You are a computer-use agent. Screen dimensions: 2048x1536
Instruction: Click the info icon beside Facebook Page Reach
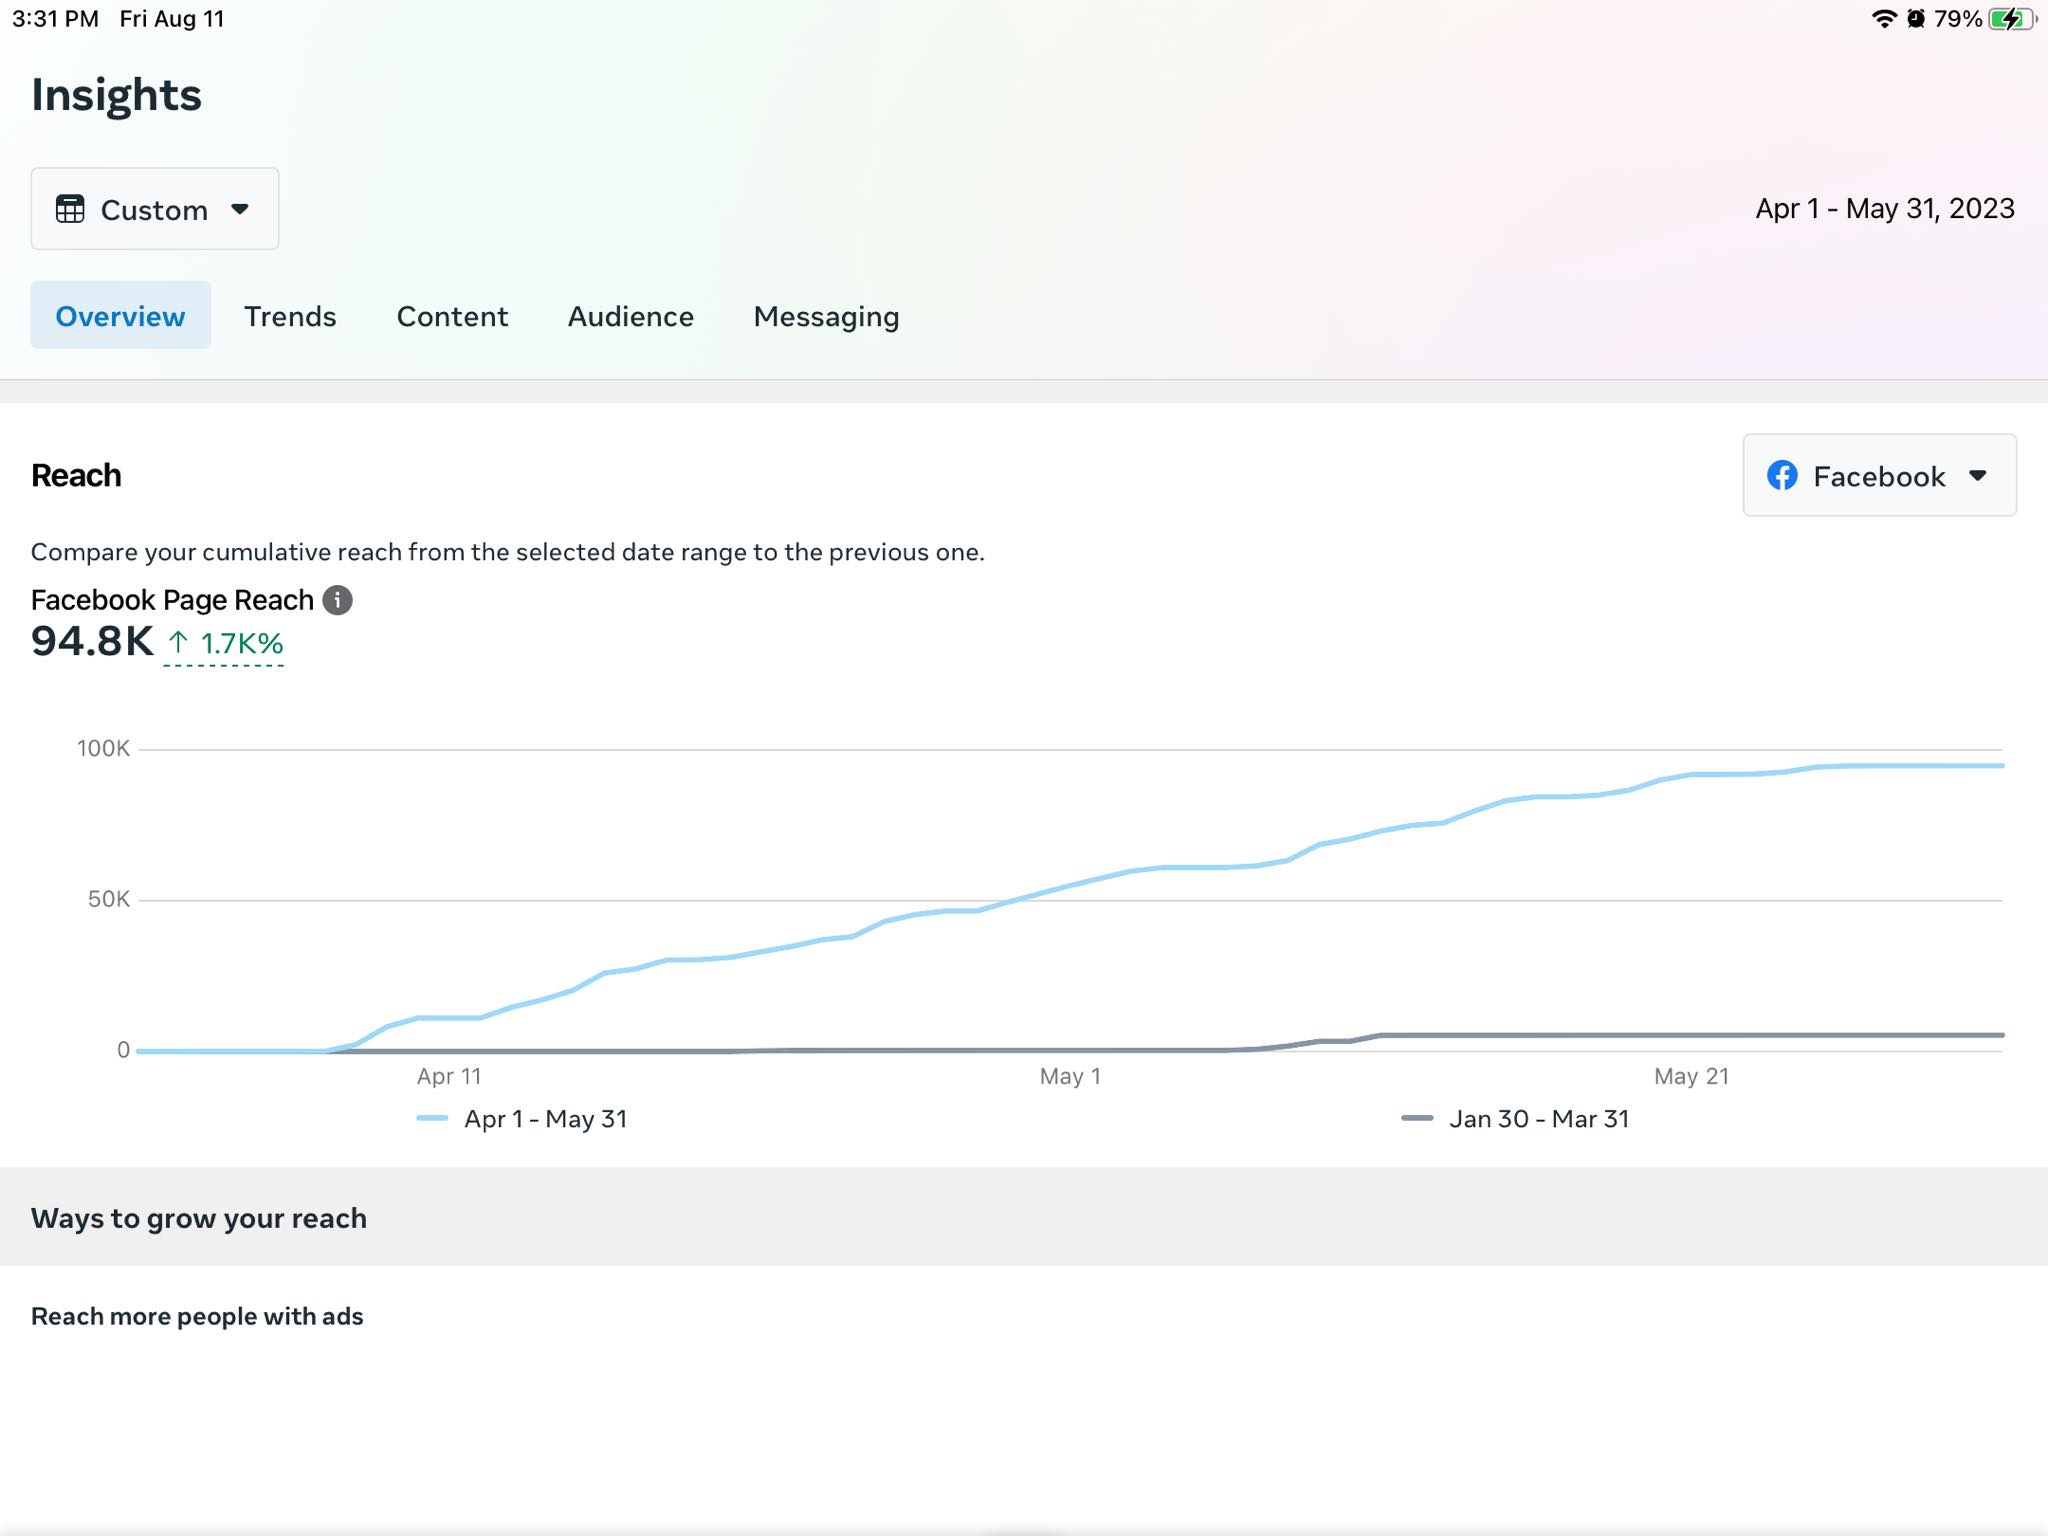click(338, 600)
